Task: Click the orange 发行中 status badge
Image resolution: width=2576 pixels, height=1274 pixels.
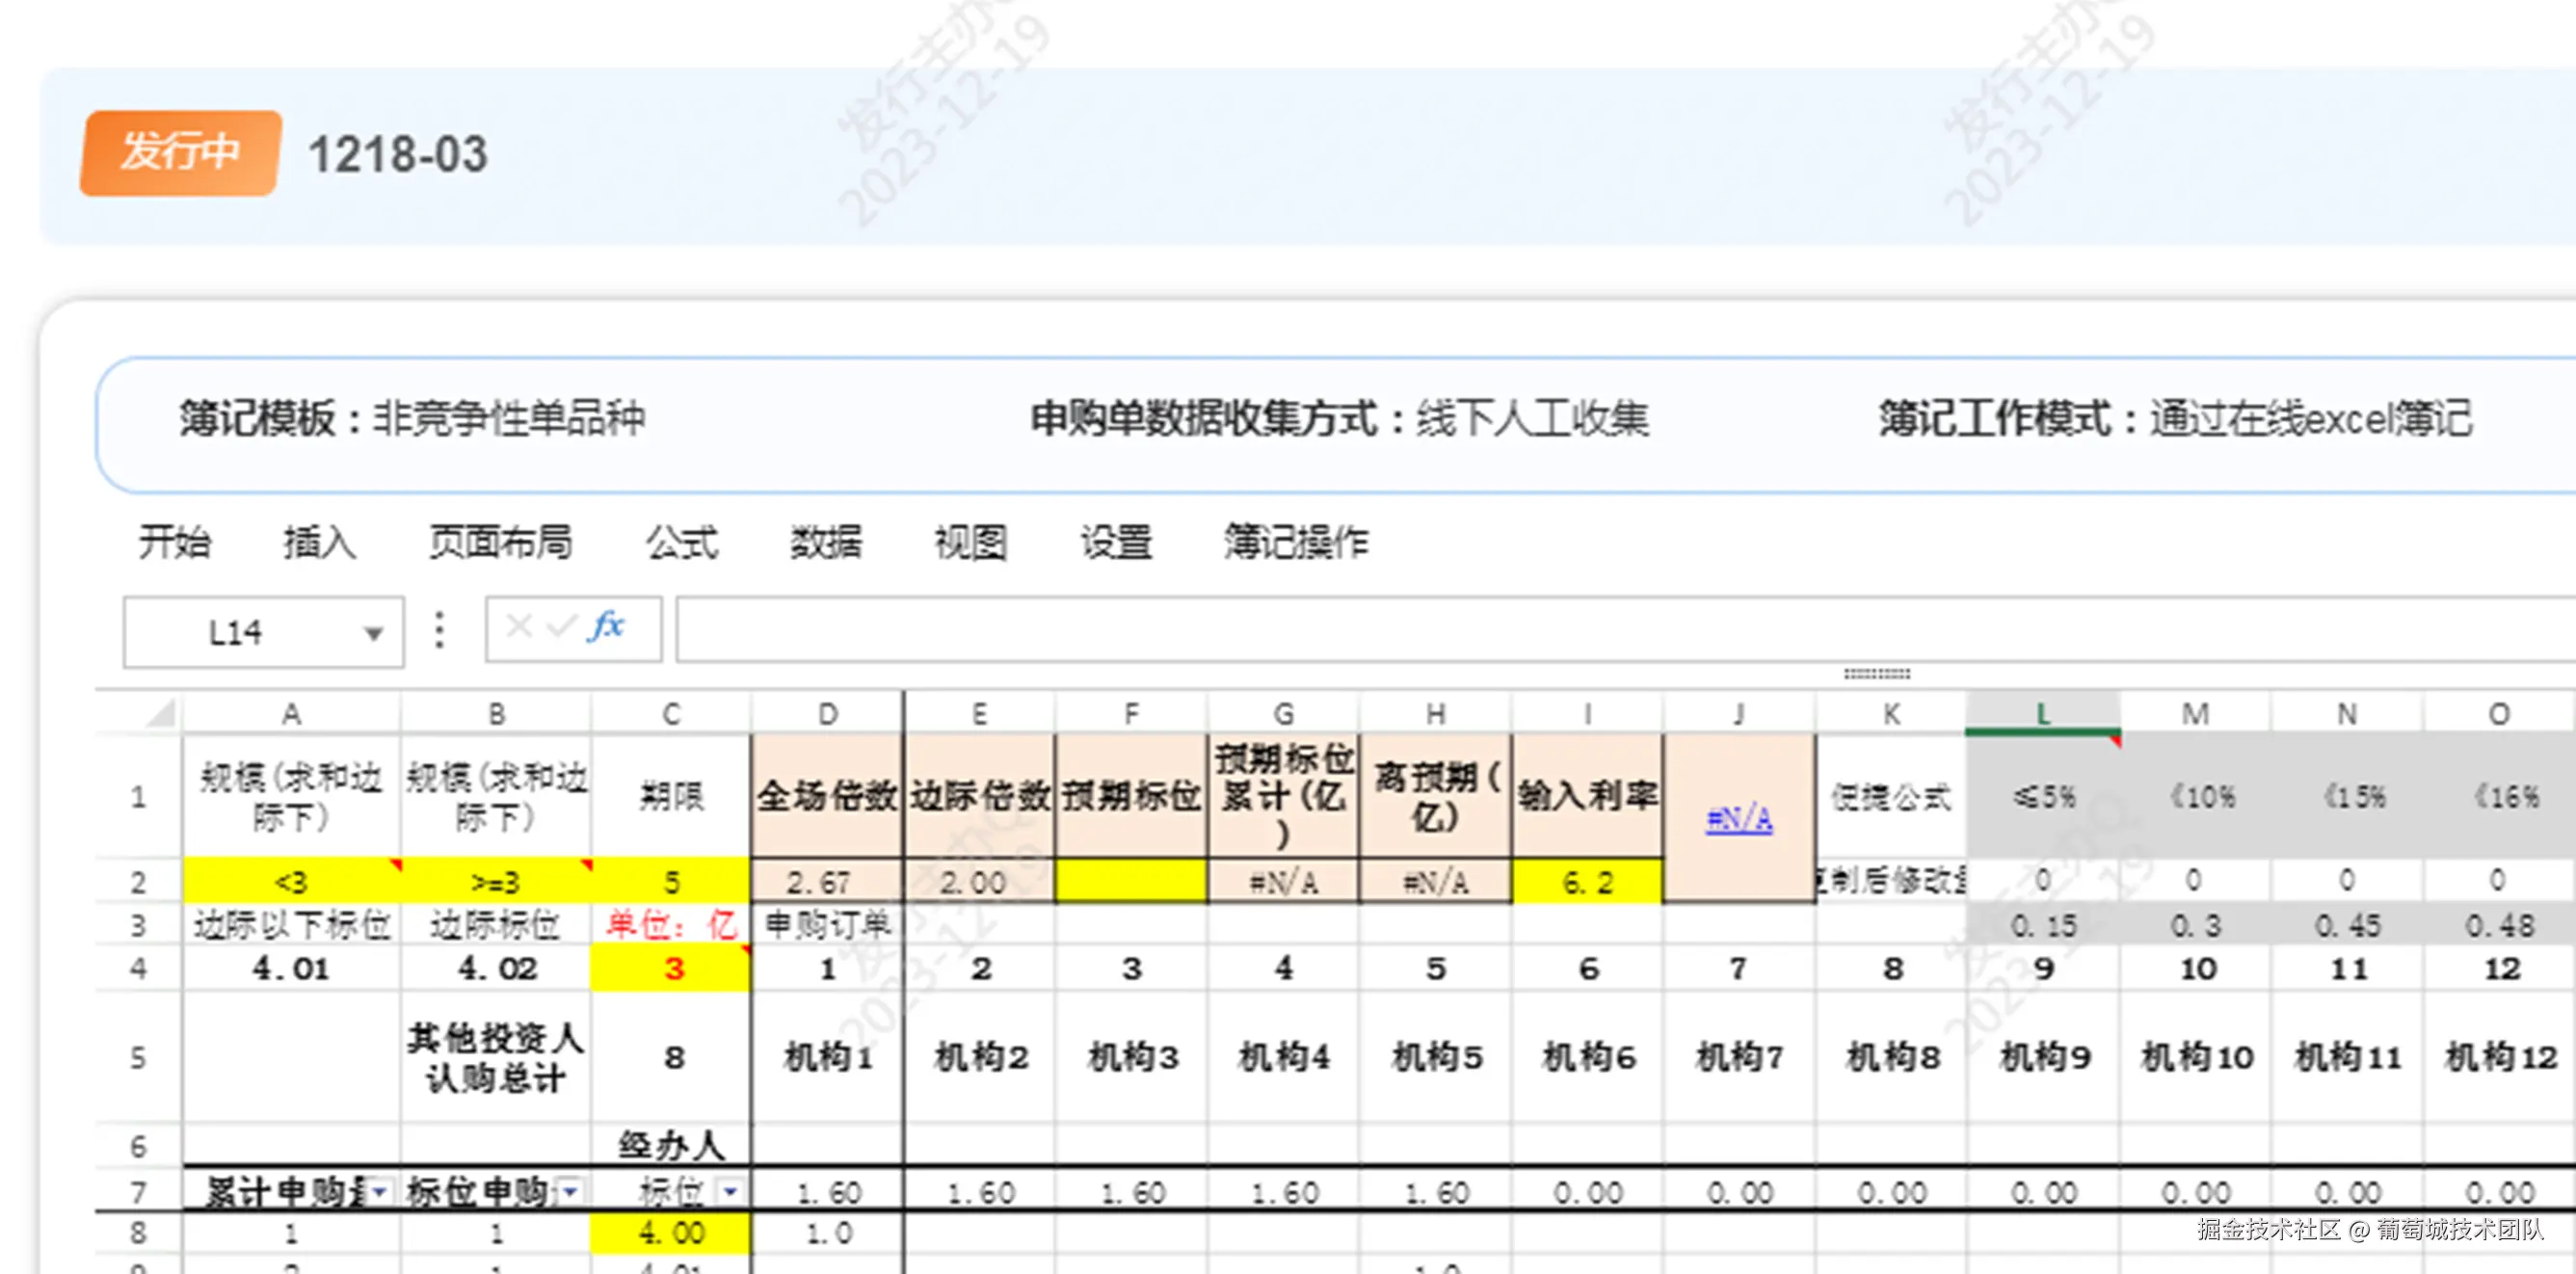Action: point(181,153)
